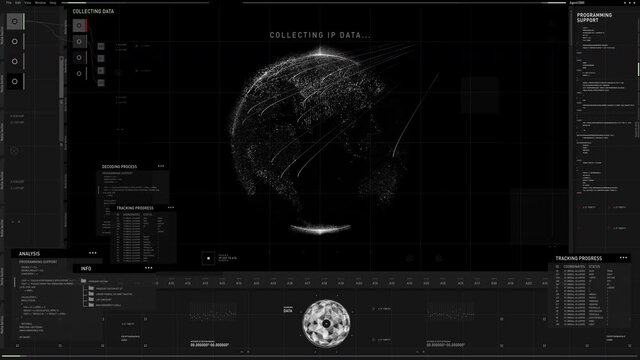Viewport: 640px width, 360px height.
Task: Click the third circle node under Collecting Data
Action: 79,58
